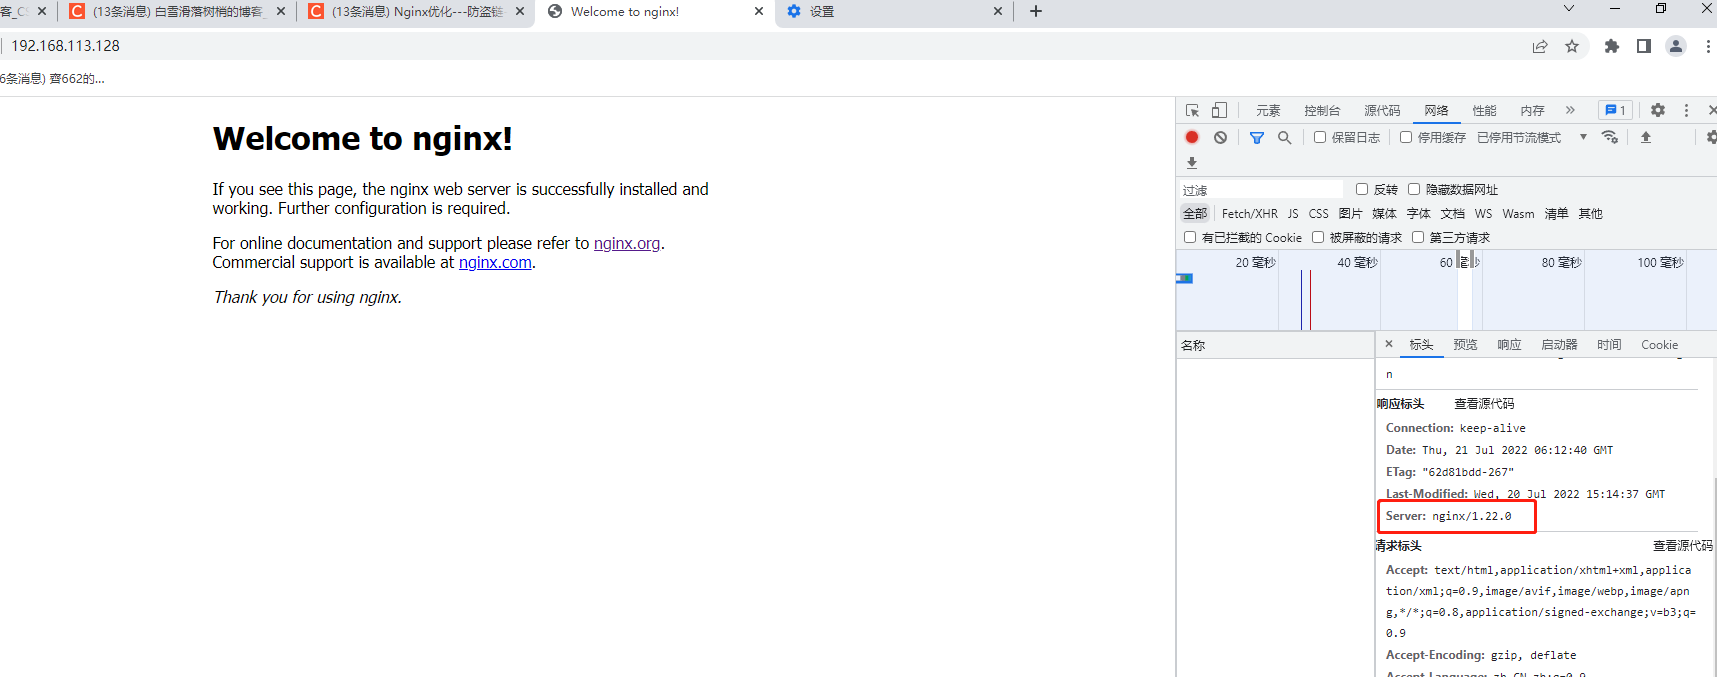Open the 已停用节流模式 throttling dropdown
Image resolution: width=1717 pixels, height=677 pixels.
coord(1532,137)
